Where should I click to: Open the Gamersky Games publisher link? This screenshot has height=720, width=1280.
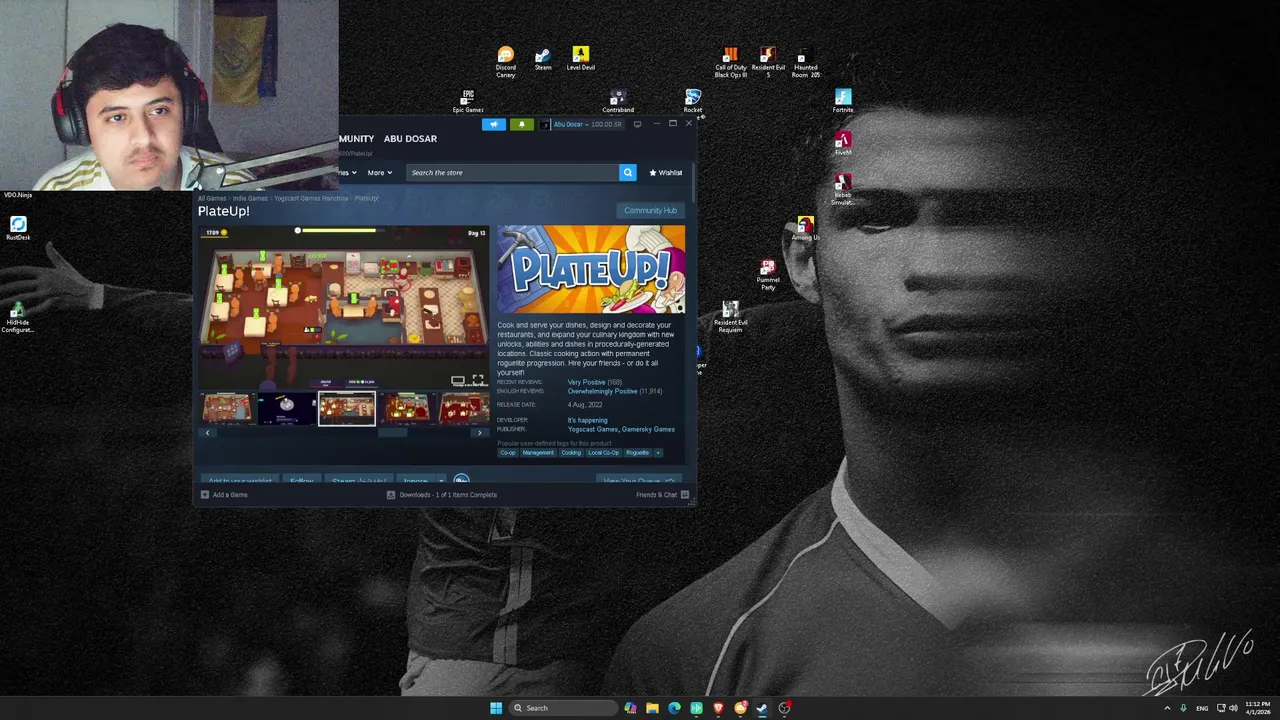pyautogui.click(x=648, y=429)
